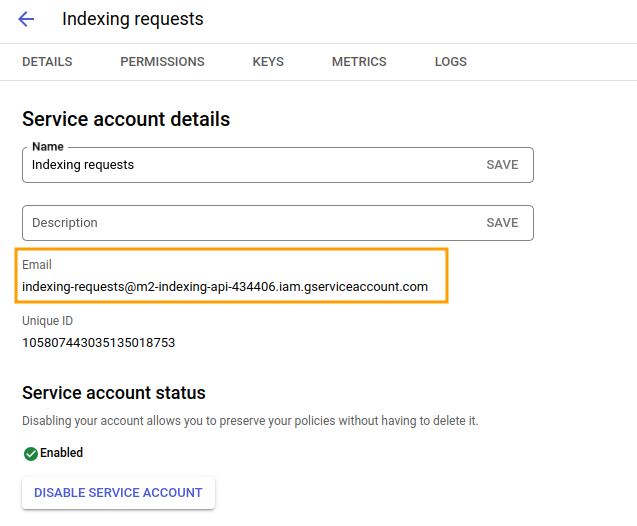Screen dimensions: 637x526
Task: Open the Details tab
Action: 47,62
